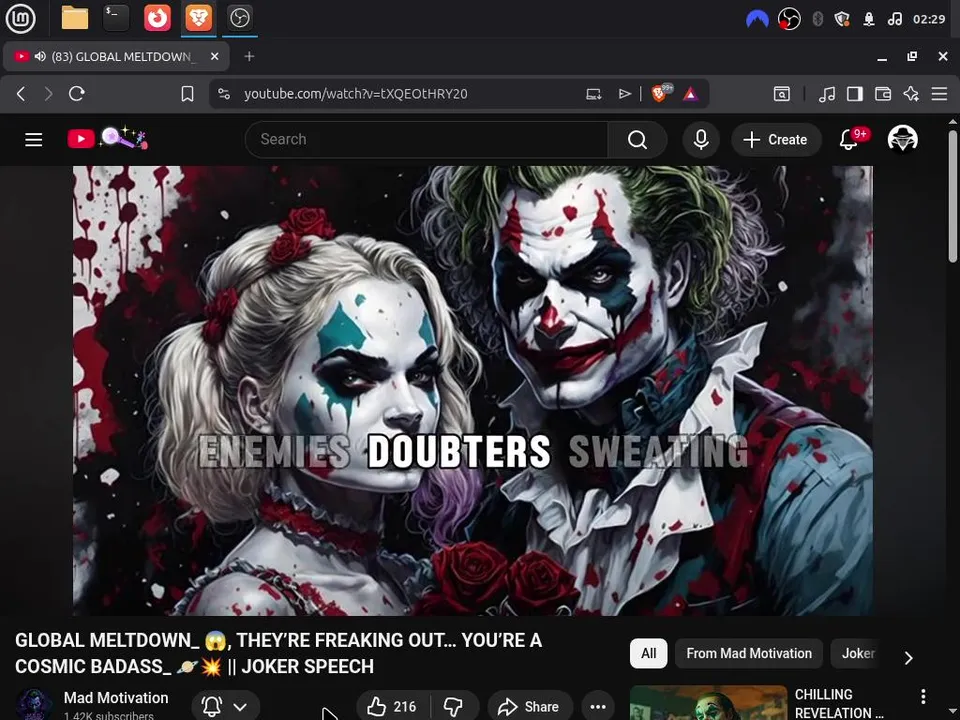The image size is (960, 720).
Task: Click the OBS tray icon
Action: [789, 19]
